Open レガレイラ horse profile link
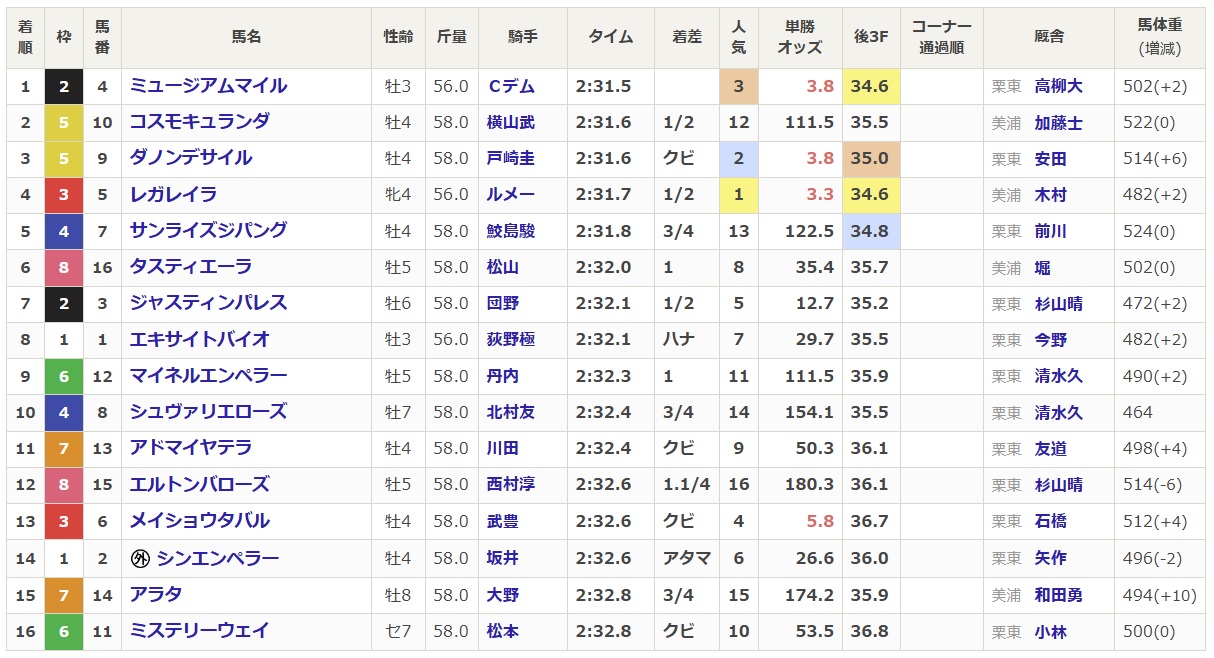 click(173, 195)
